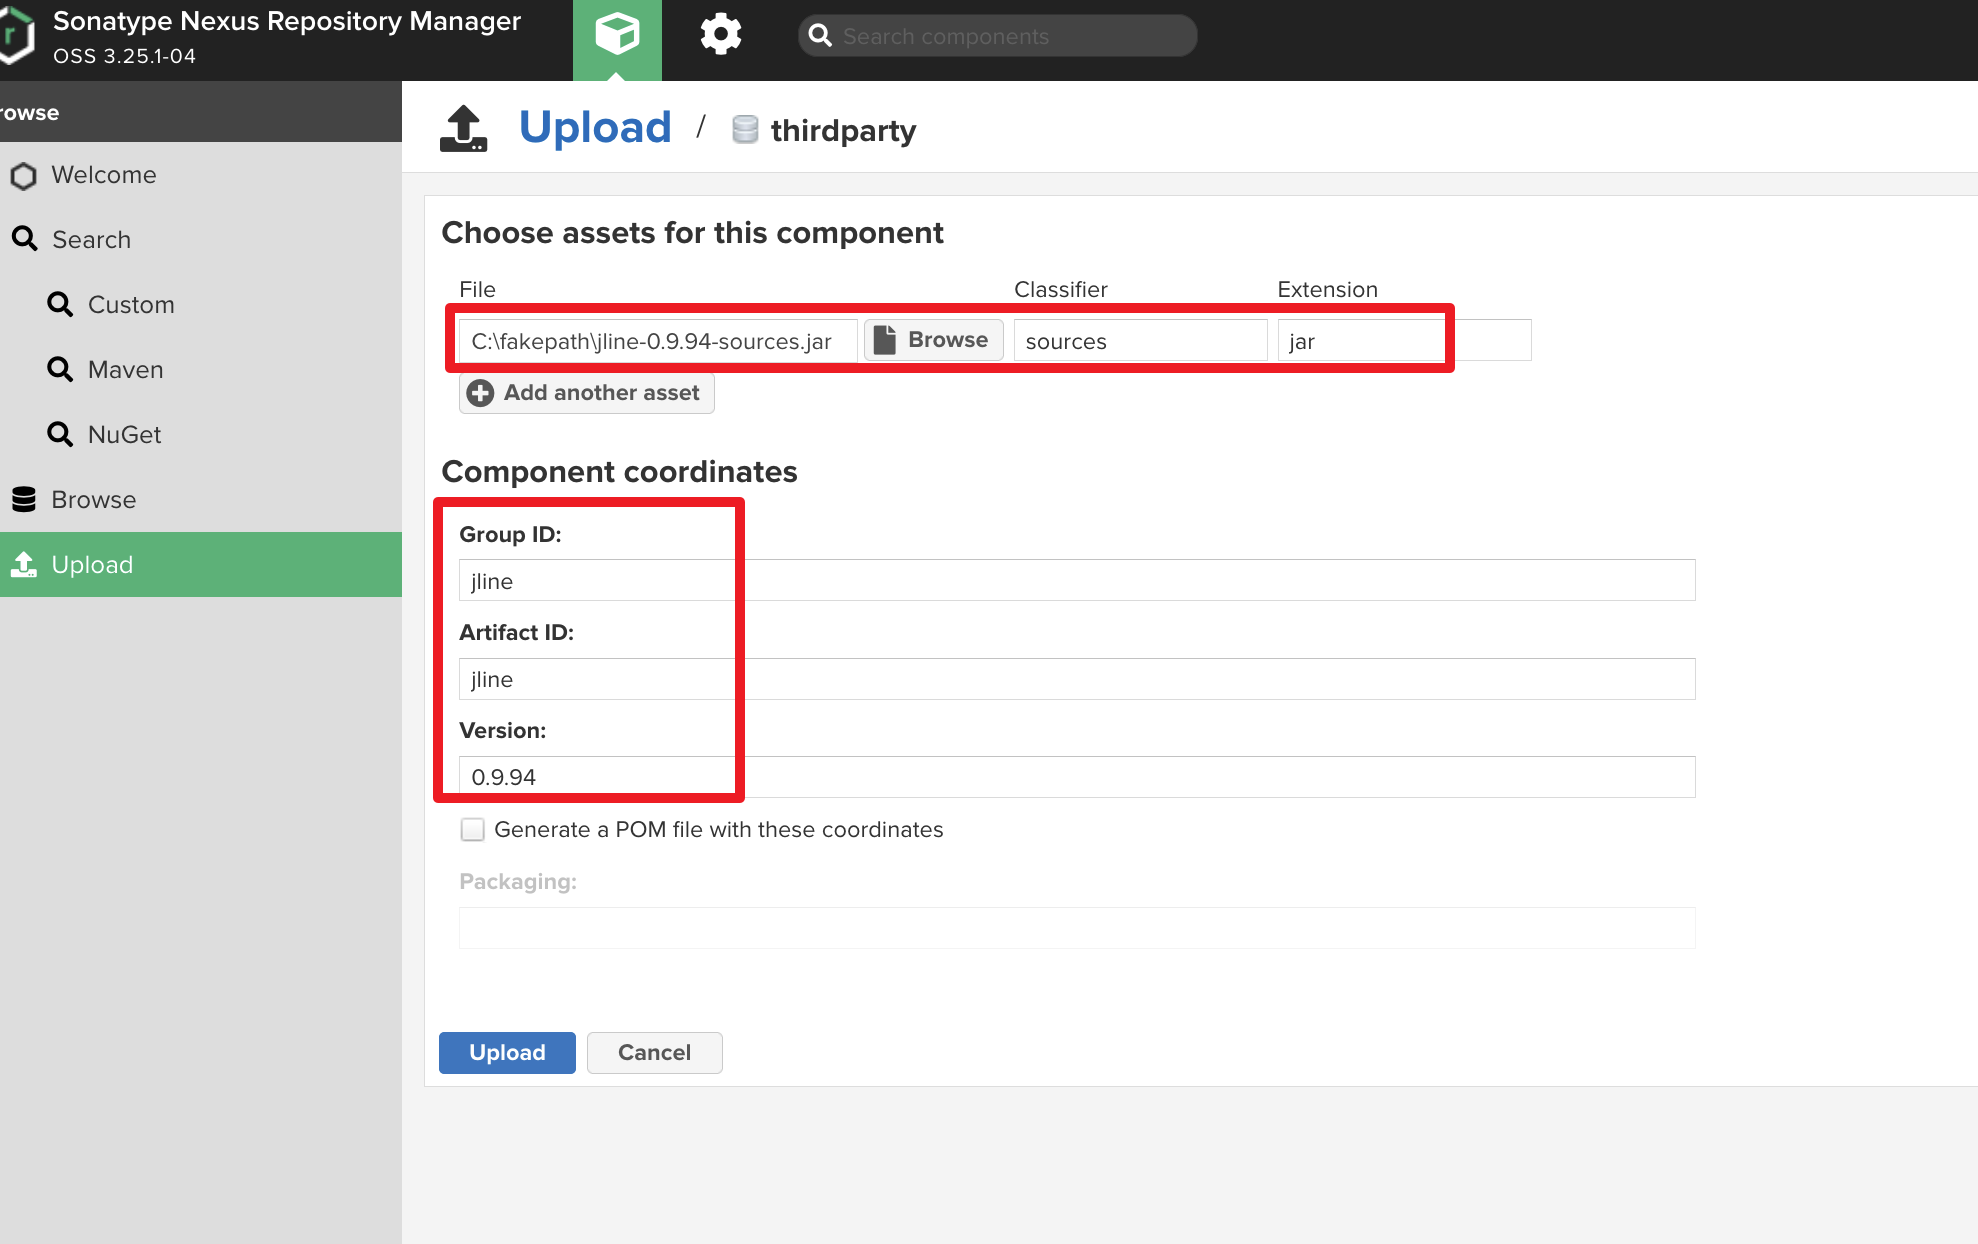Viewport: 1978px width, 1244px height.
Task: Click the Classifier field containing sources
Action: (1140, 341)
